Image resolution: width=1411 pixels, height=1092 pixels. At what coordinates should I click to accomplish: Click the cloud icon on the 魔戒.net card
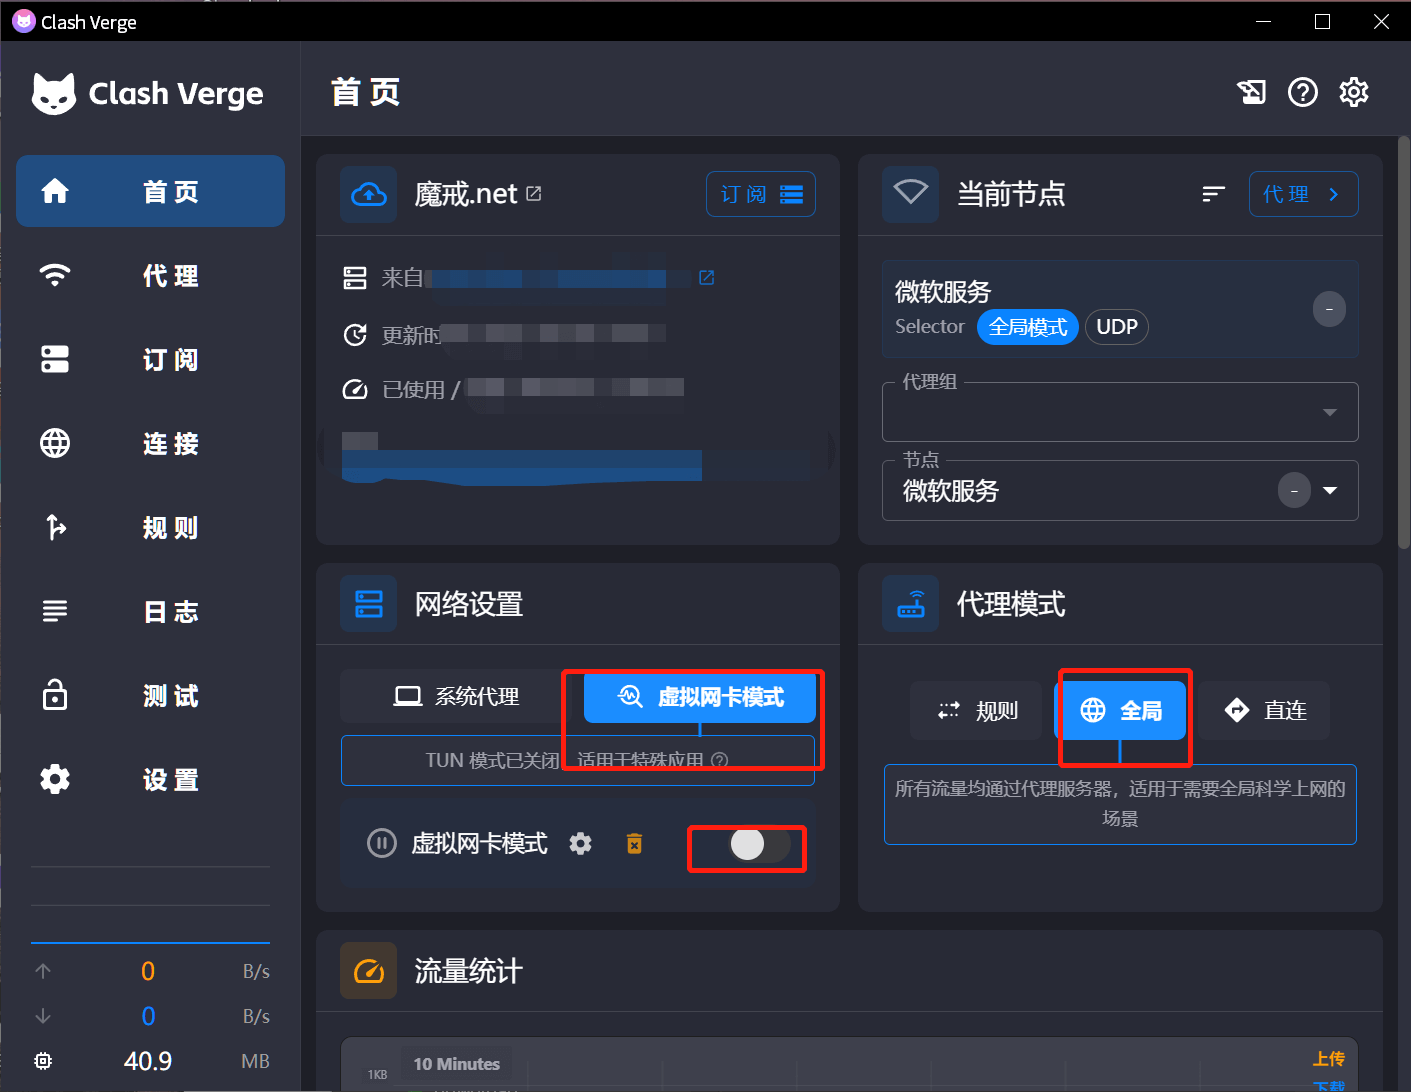pos(369,194)
